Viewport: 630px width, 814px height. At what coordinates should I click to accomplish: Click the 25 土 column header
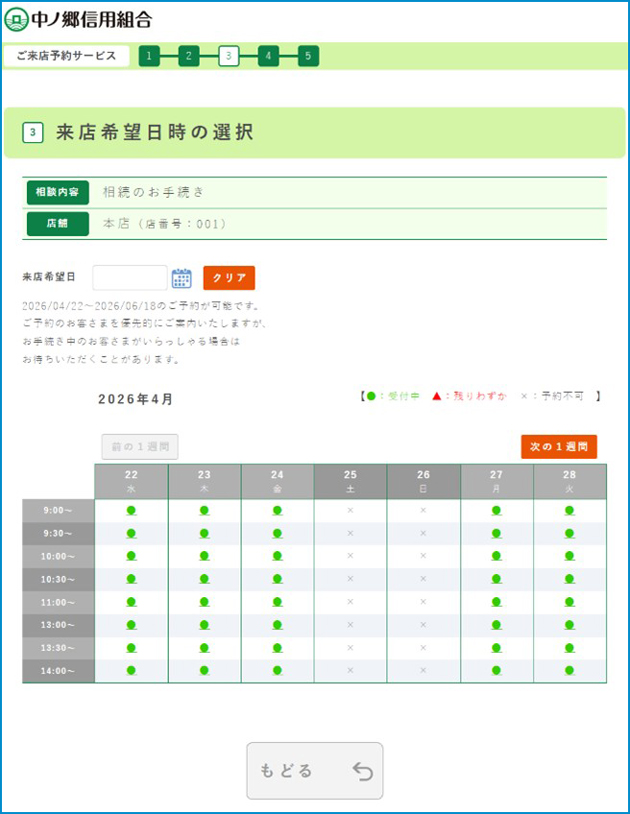point(350,481)
